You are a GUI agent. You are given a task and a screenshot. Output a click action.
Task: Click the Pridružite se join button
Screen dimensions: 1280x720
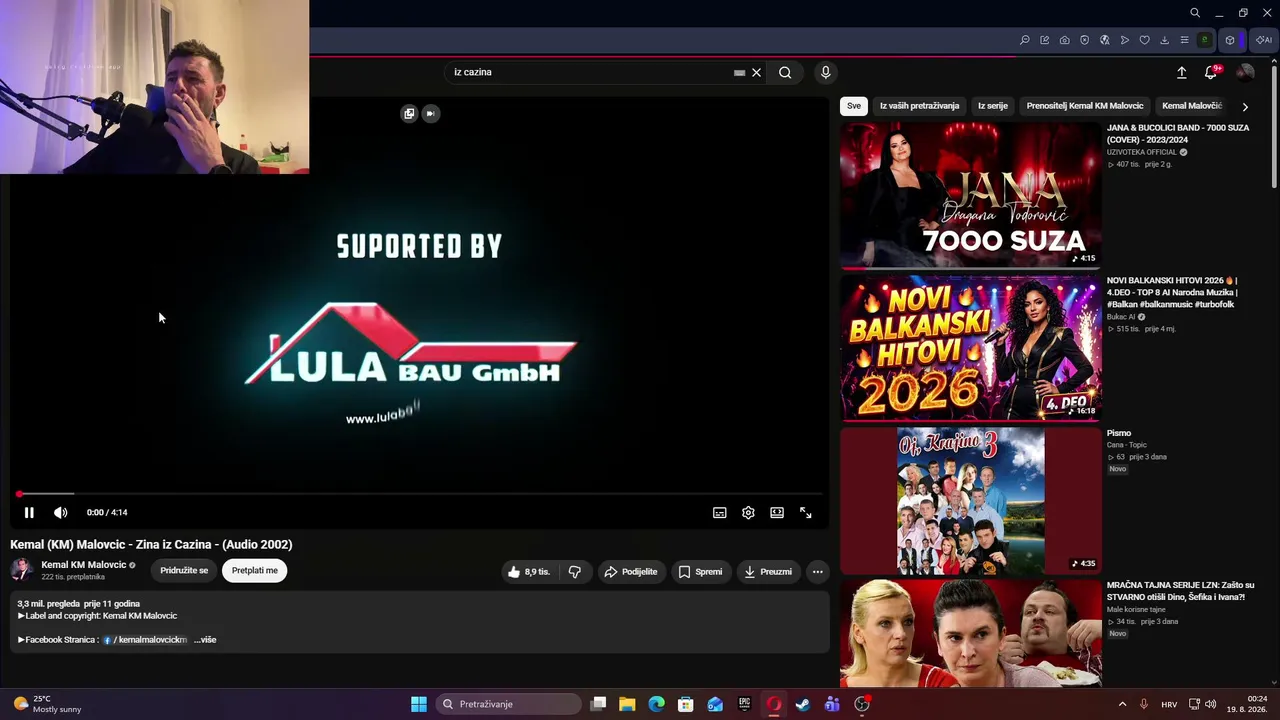(184, 571)
